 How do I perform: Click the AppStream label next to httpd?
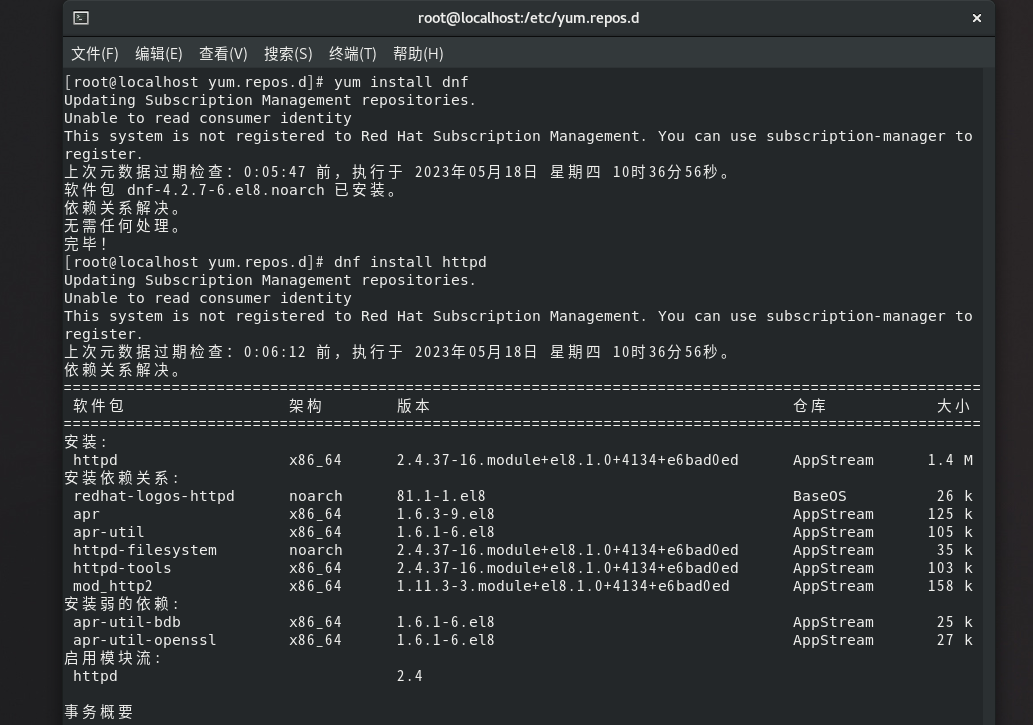point(832,460)
